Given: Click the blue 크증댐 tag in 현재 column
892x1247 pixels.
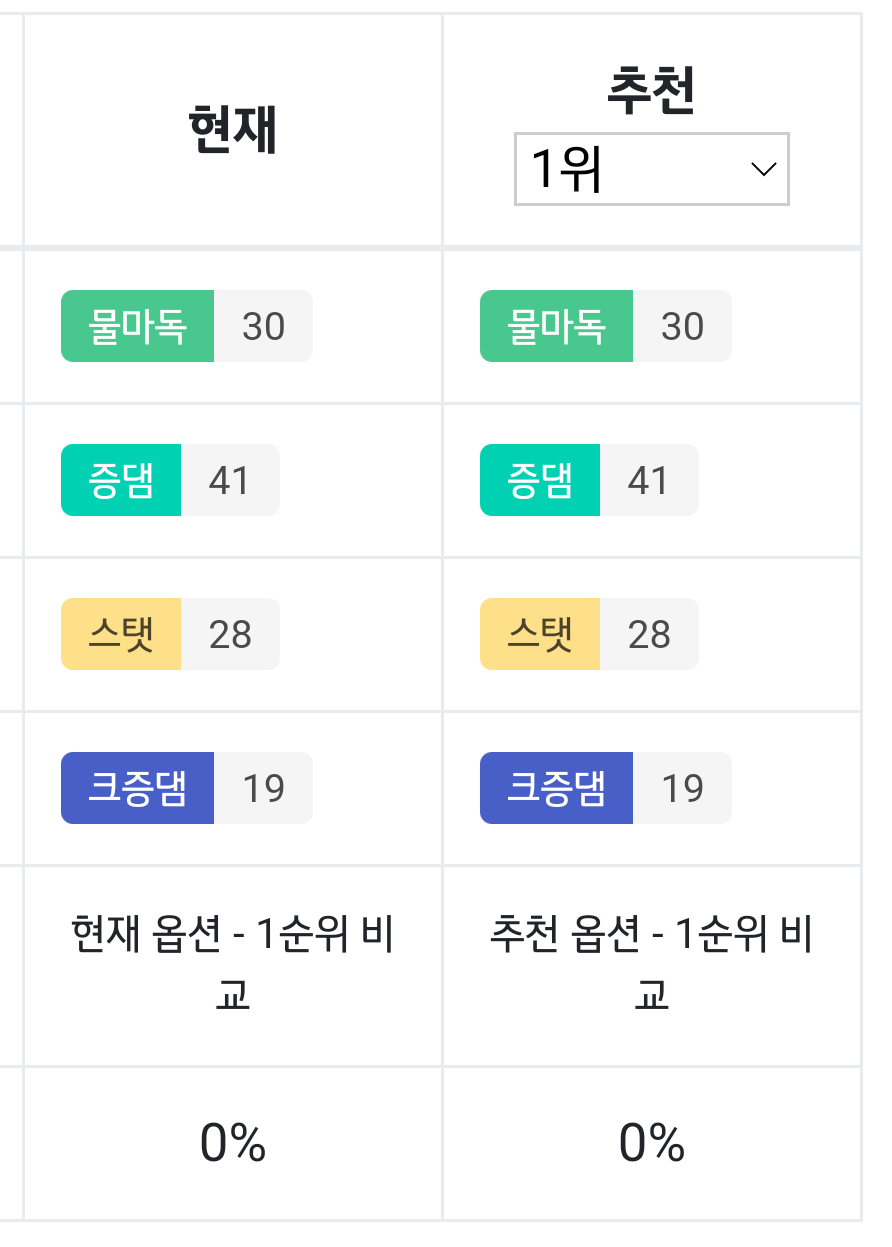Looking at the screenshot, I should point(138,788).
